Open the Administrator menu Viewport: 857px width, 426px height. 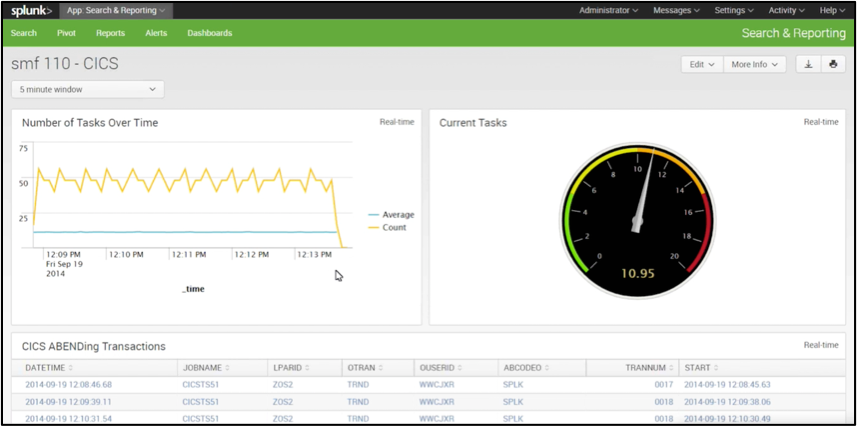(608, 10)
